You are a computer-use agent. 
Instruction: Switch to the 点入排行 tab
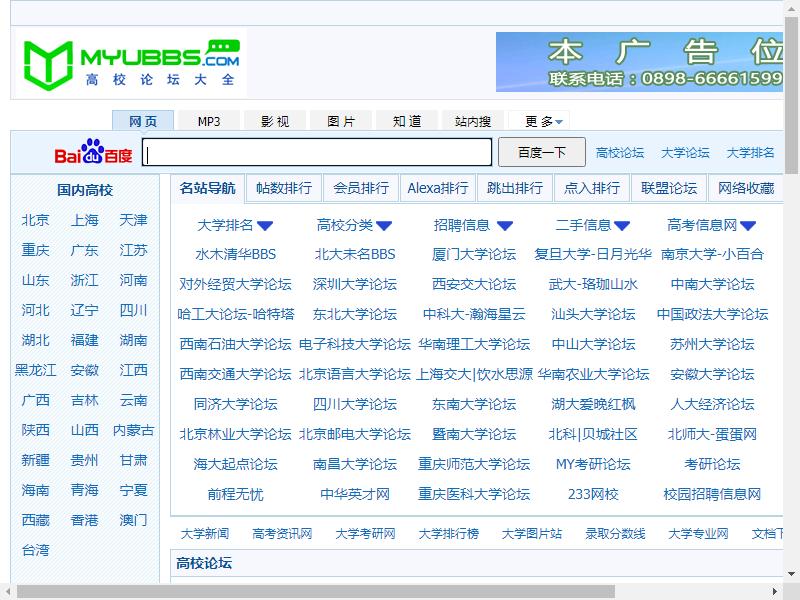(x=592, y=188)
